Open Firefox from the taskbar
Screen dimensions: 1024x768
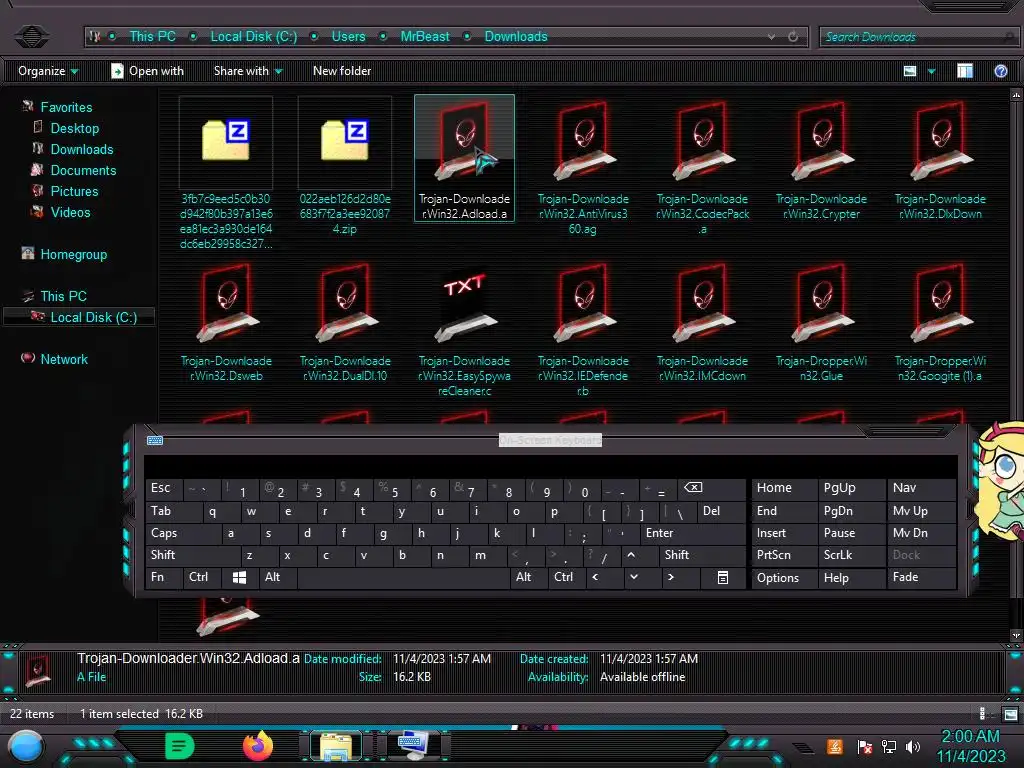click(x=258, y=745)
